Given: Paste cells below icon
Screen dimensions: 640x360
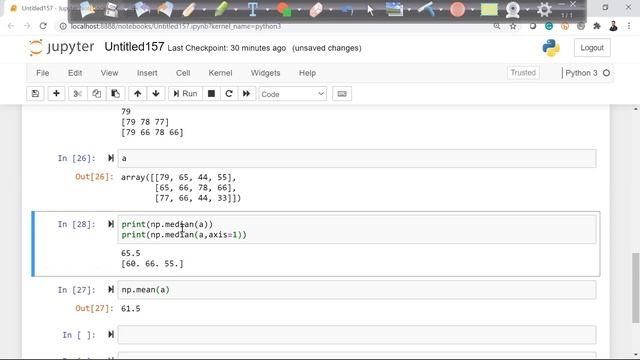Looking at the screenshot, I should click(116, 94).
